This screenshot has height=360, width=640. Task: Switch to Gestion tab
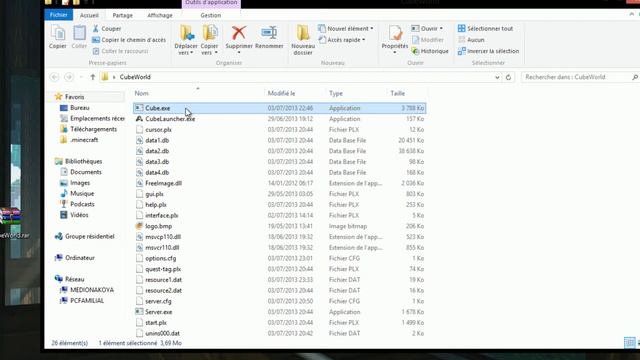click(x=211, y=15)
